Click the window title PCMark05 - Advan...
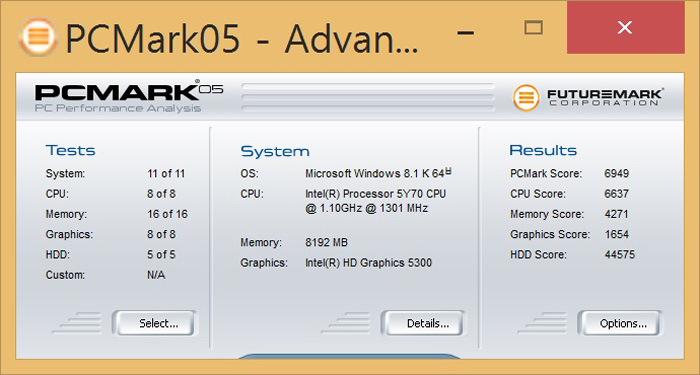Image resolution: width=700 pixels, height=375 pixels. click(x=242, y=38)
